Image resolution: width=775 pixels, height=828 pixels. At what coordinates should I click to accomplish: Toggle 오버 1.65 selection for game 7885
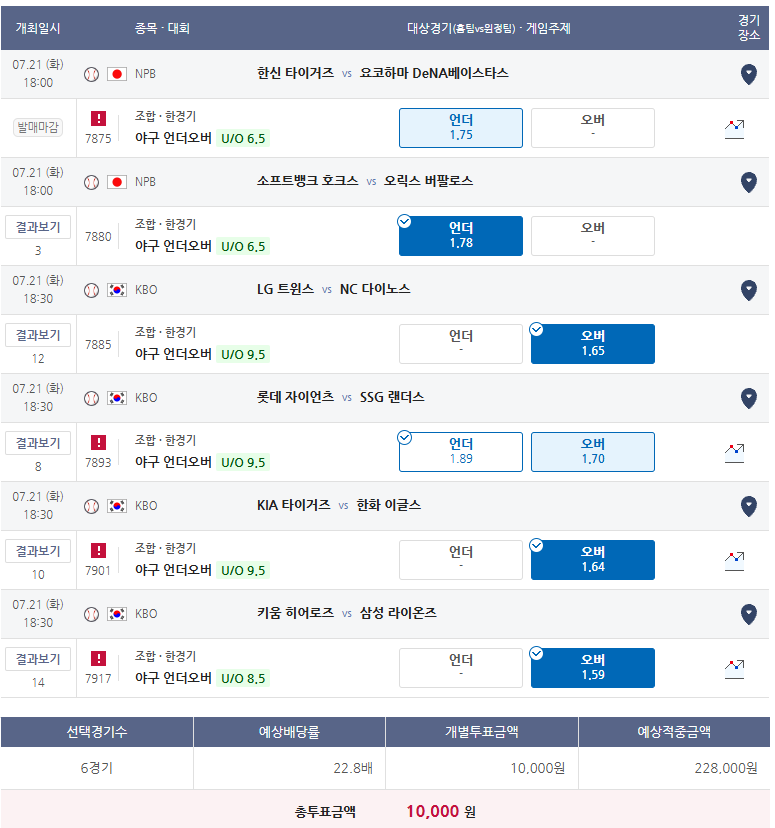coord(593,344)
